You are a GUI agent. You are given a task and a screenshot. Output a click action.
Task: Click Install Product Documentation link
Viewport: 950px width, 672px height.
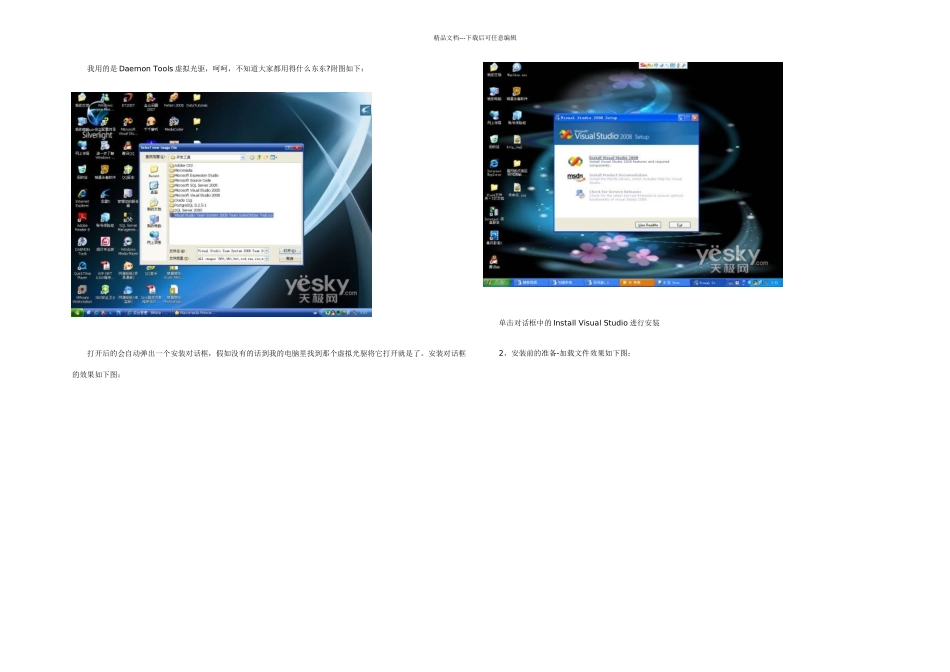coord(618,175)
